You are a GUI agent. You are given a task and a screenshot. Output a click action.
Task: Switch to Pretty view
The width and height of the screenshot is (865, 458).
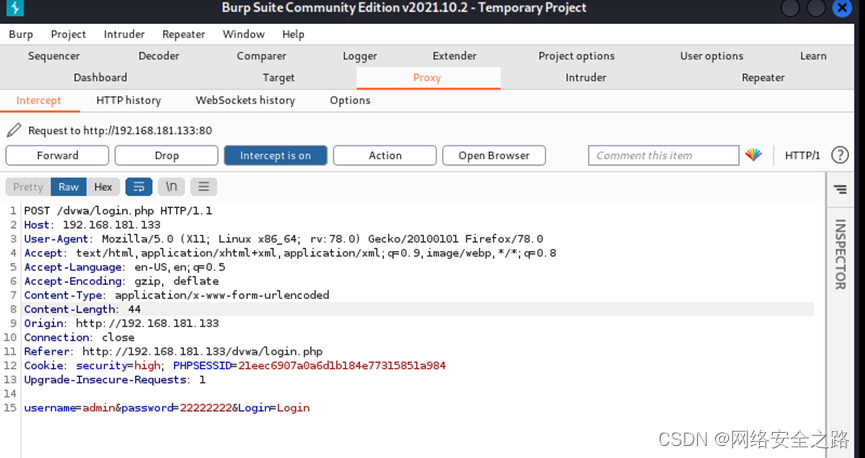coord(28,187)
